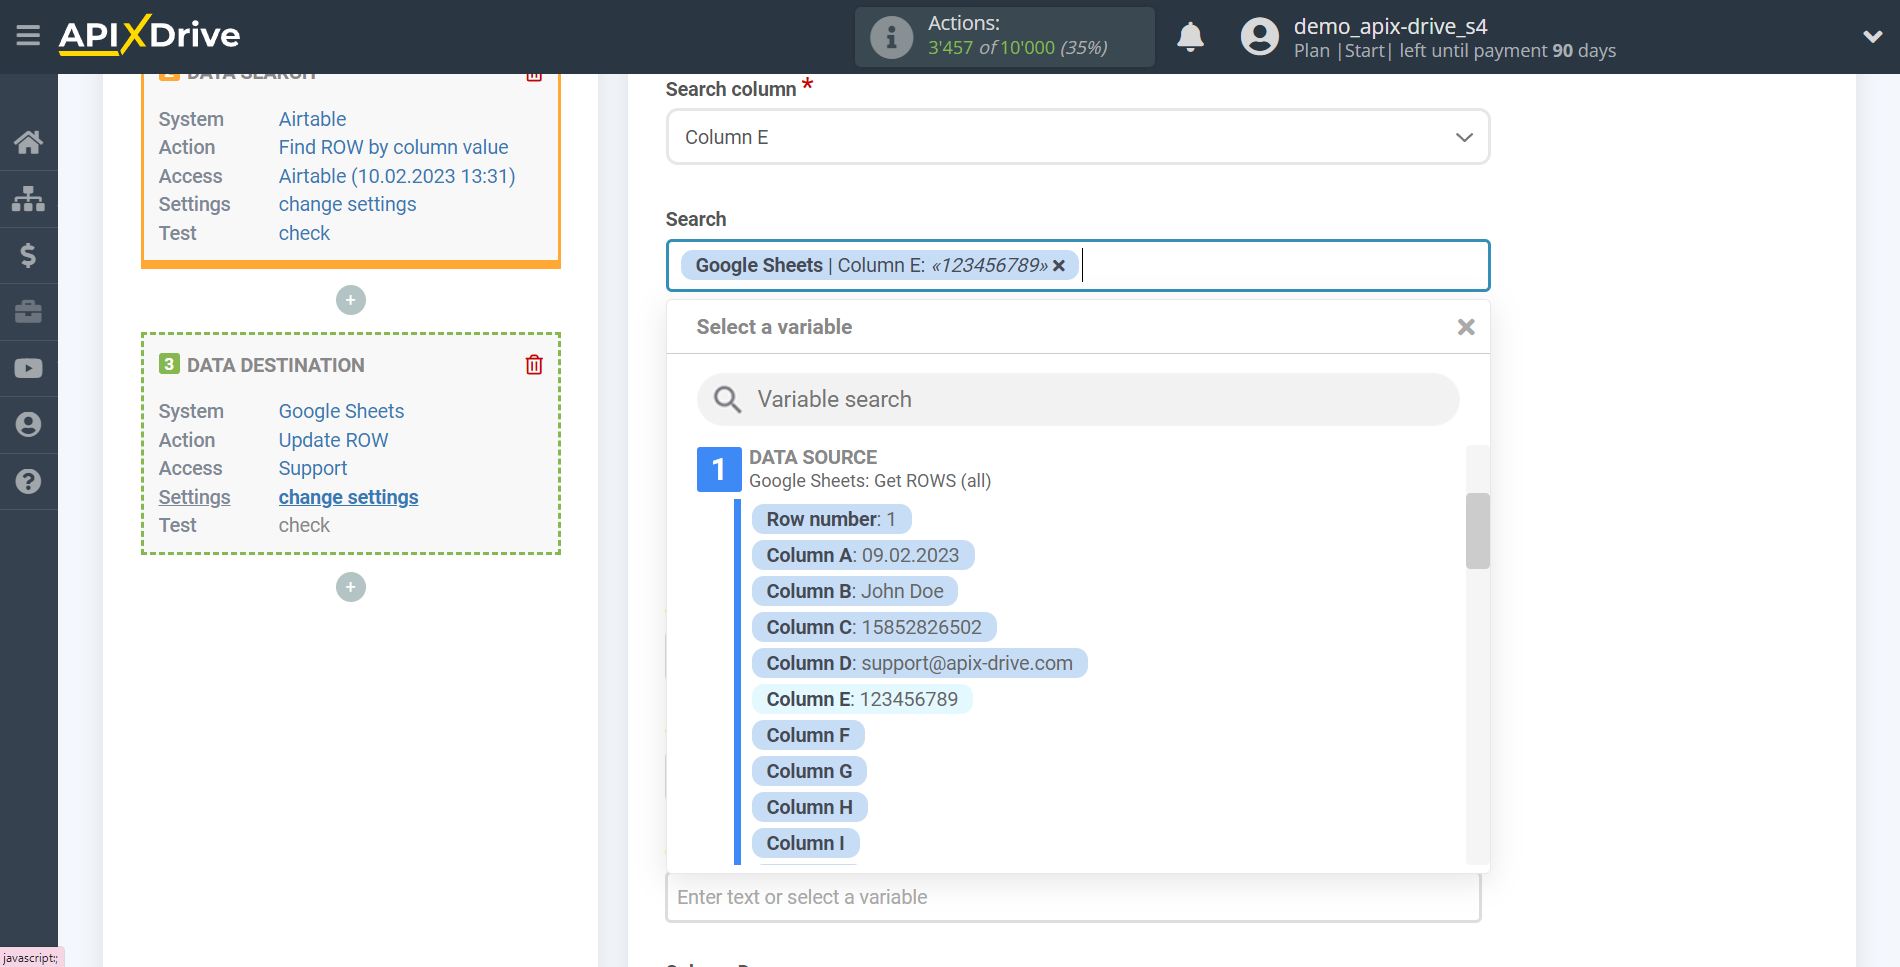Select Column D: support@apix-drive.com variable
The image size is (1900, 967).
920,663
